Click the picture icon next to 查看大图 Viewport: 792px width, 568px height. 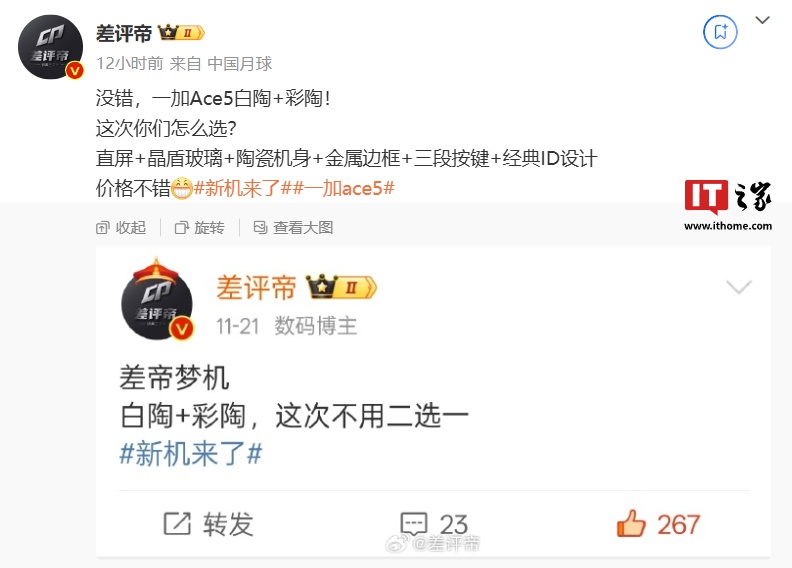coord(260,228)
